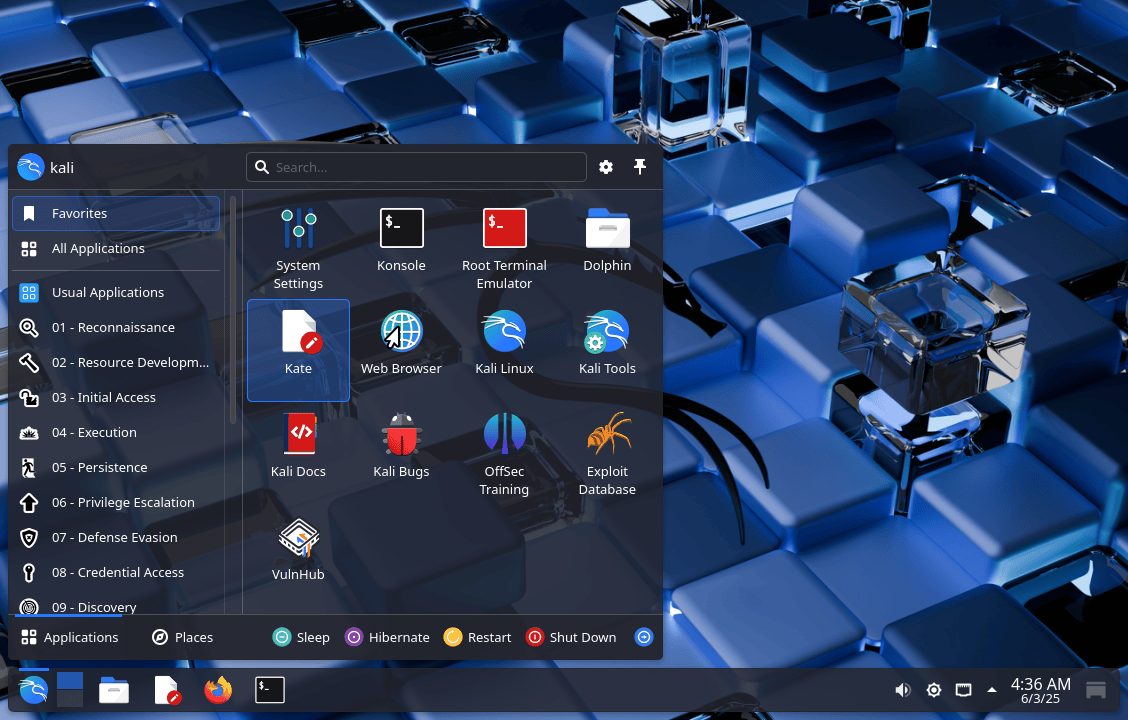Image resolution: width=1128 pixels, height=720 pixels.
Task: Launch Firefox from the taskbar
Action: pos(218,690)
